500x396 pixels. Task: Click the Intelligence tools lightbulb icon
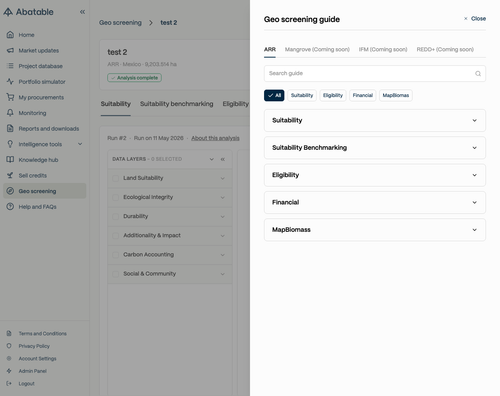(x=10, y=144)
